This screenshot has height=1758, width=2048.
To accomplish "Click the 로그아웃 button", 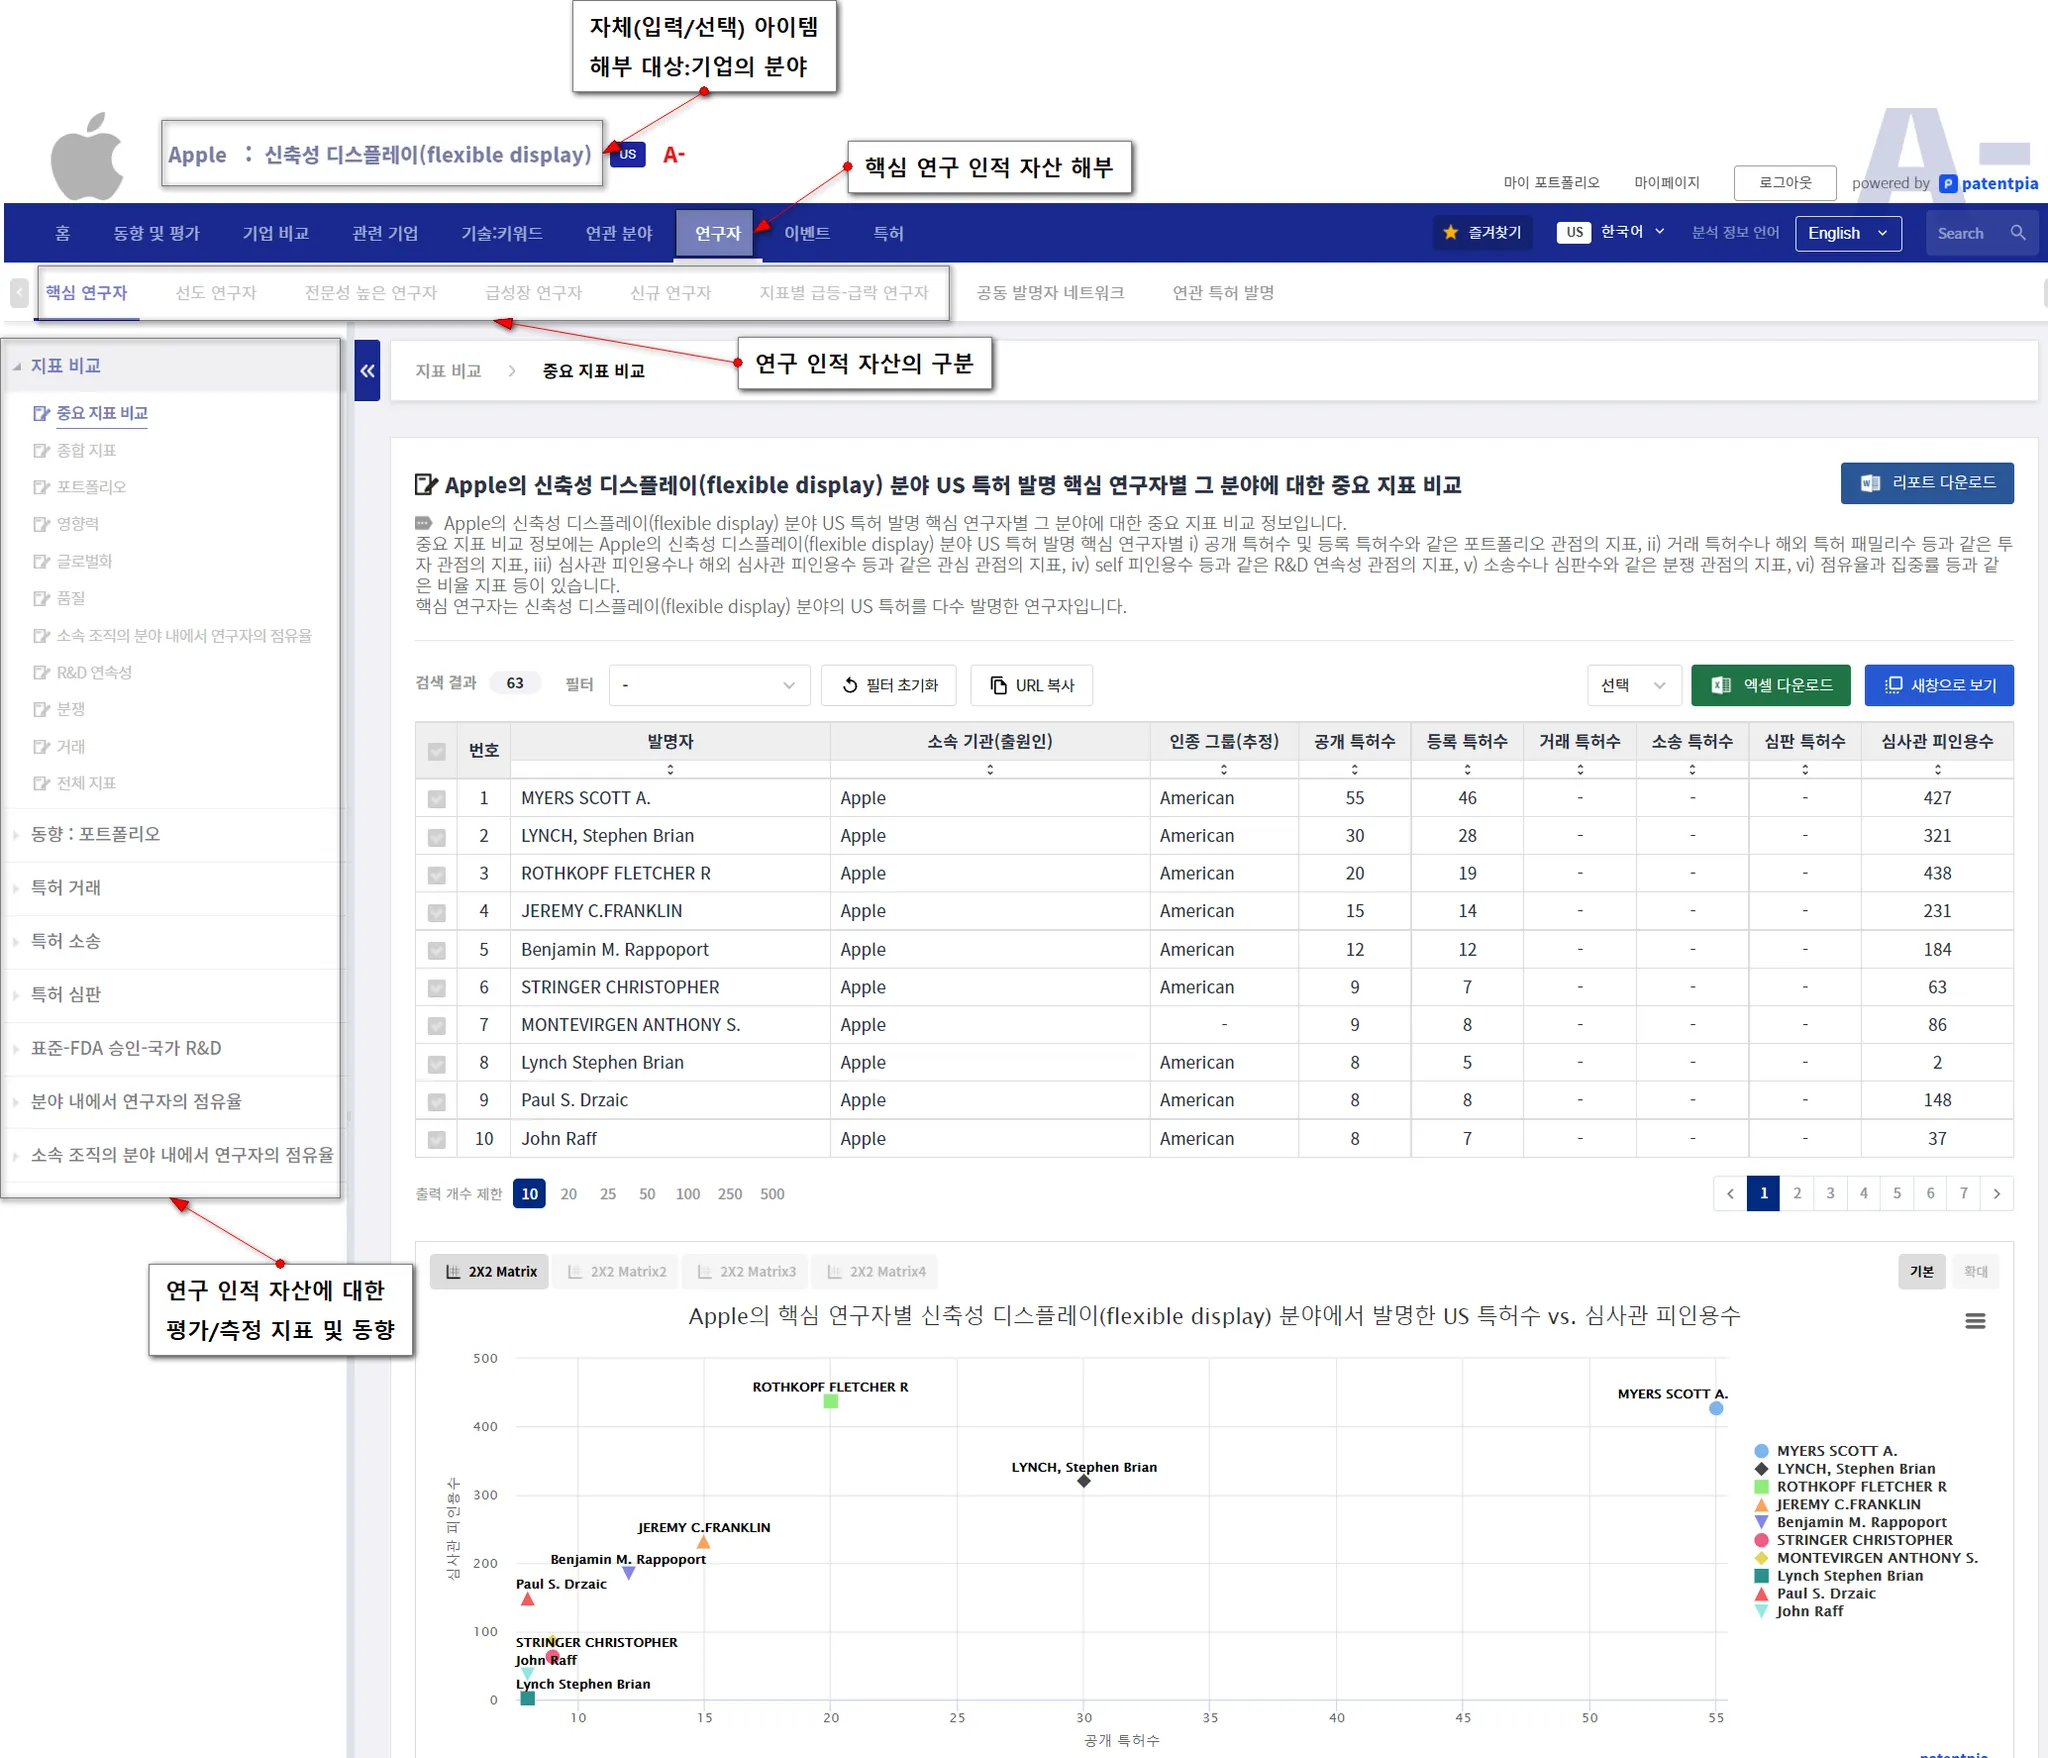I will click(x=1784, y=183).
